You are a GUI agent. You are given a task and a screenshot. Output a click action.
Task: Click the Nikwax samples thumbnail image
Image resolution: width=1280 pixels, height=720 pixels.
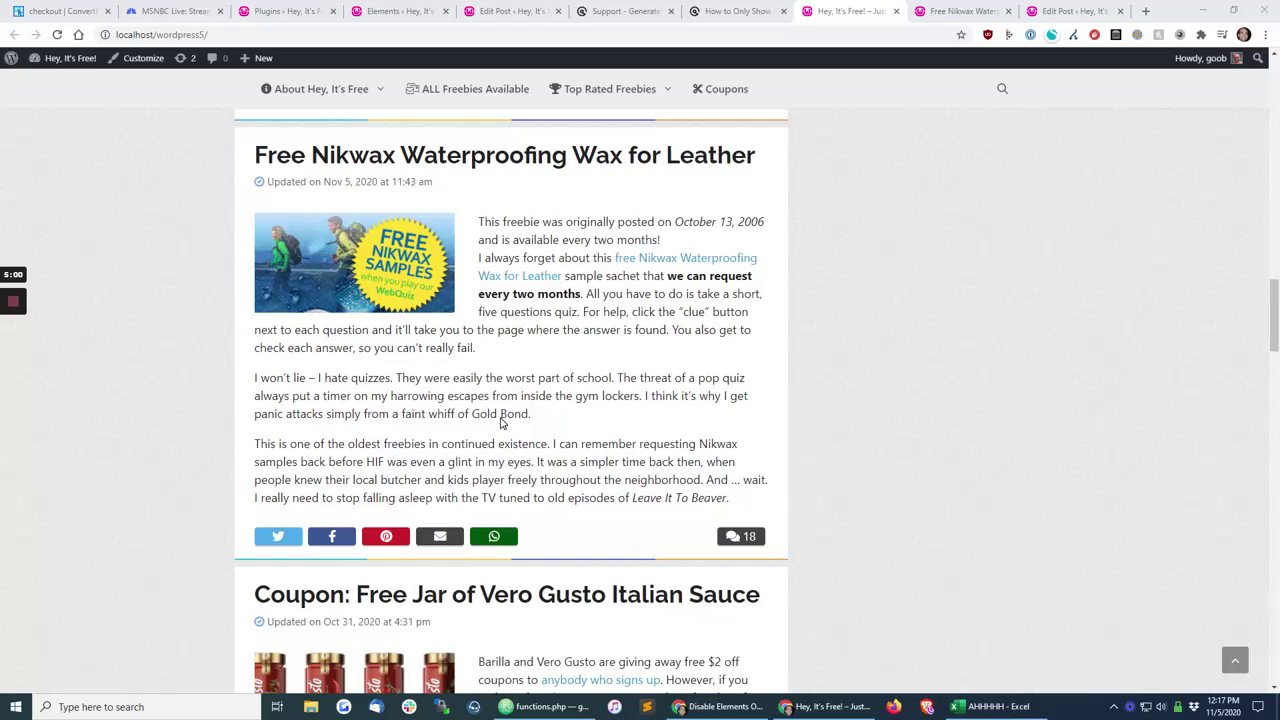[354, 263]
